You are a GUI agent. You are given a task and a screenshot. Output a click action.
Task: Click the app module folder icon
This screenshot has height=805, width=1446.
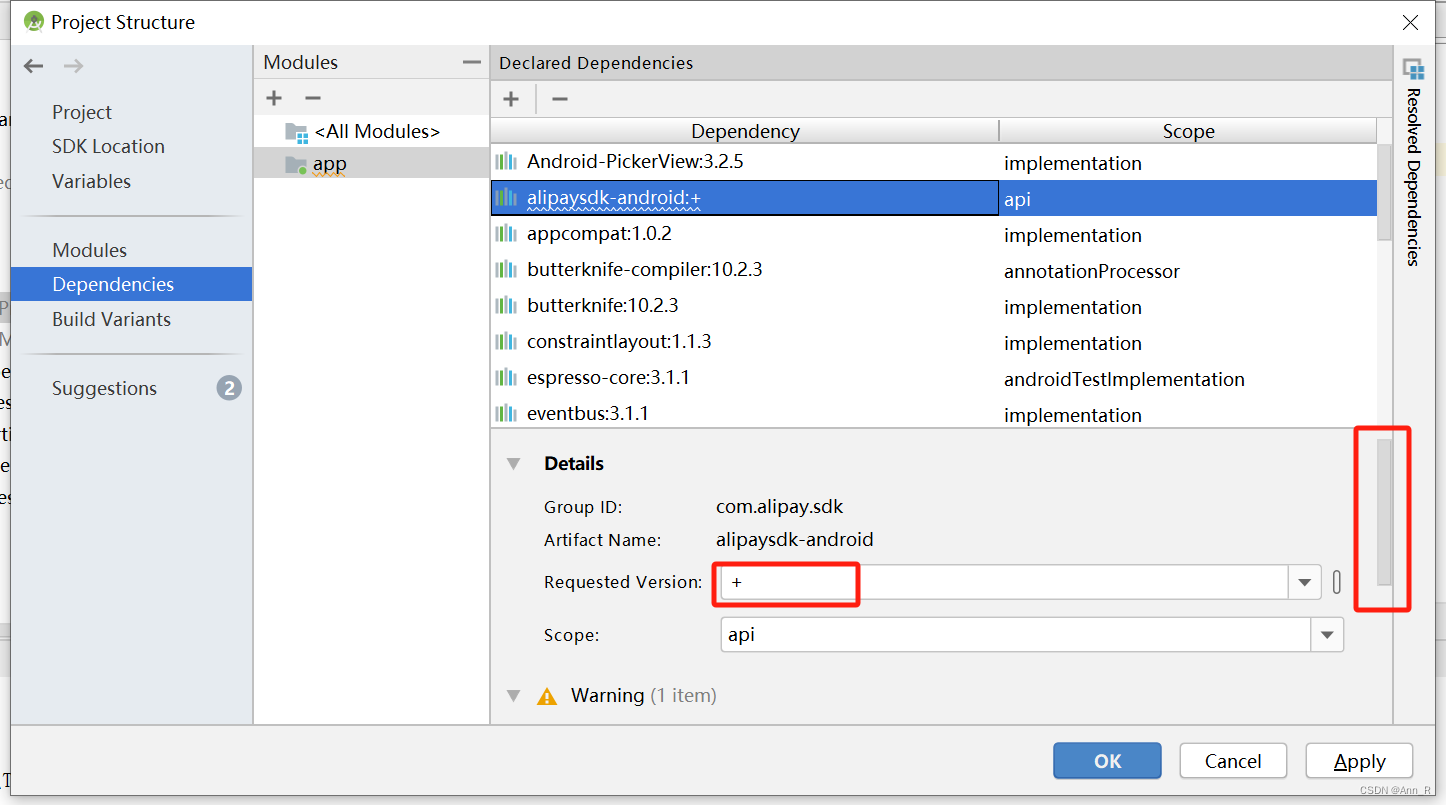pyautogui.click(x=296, y=164)
